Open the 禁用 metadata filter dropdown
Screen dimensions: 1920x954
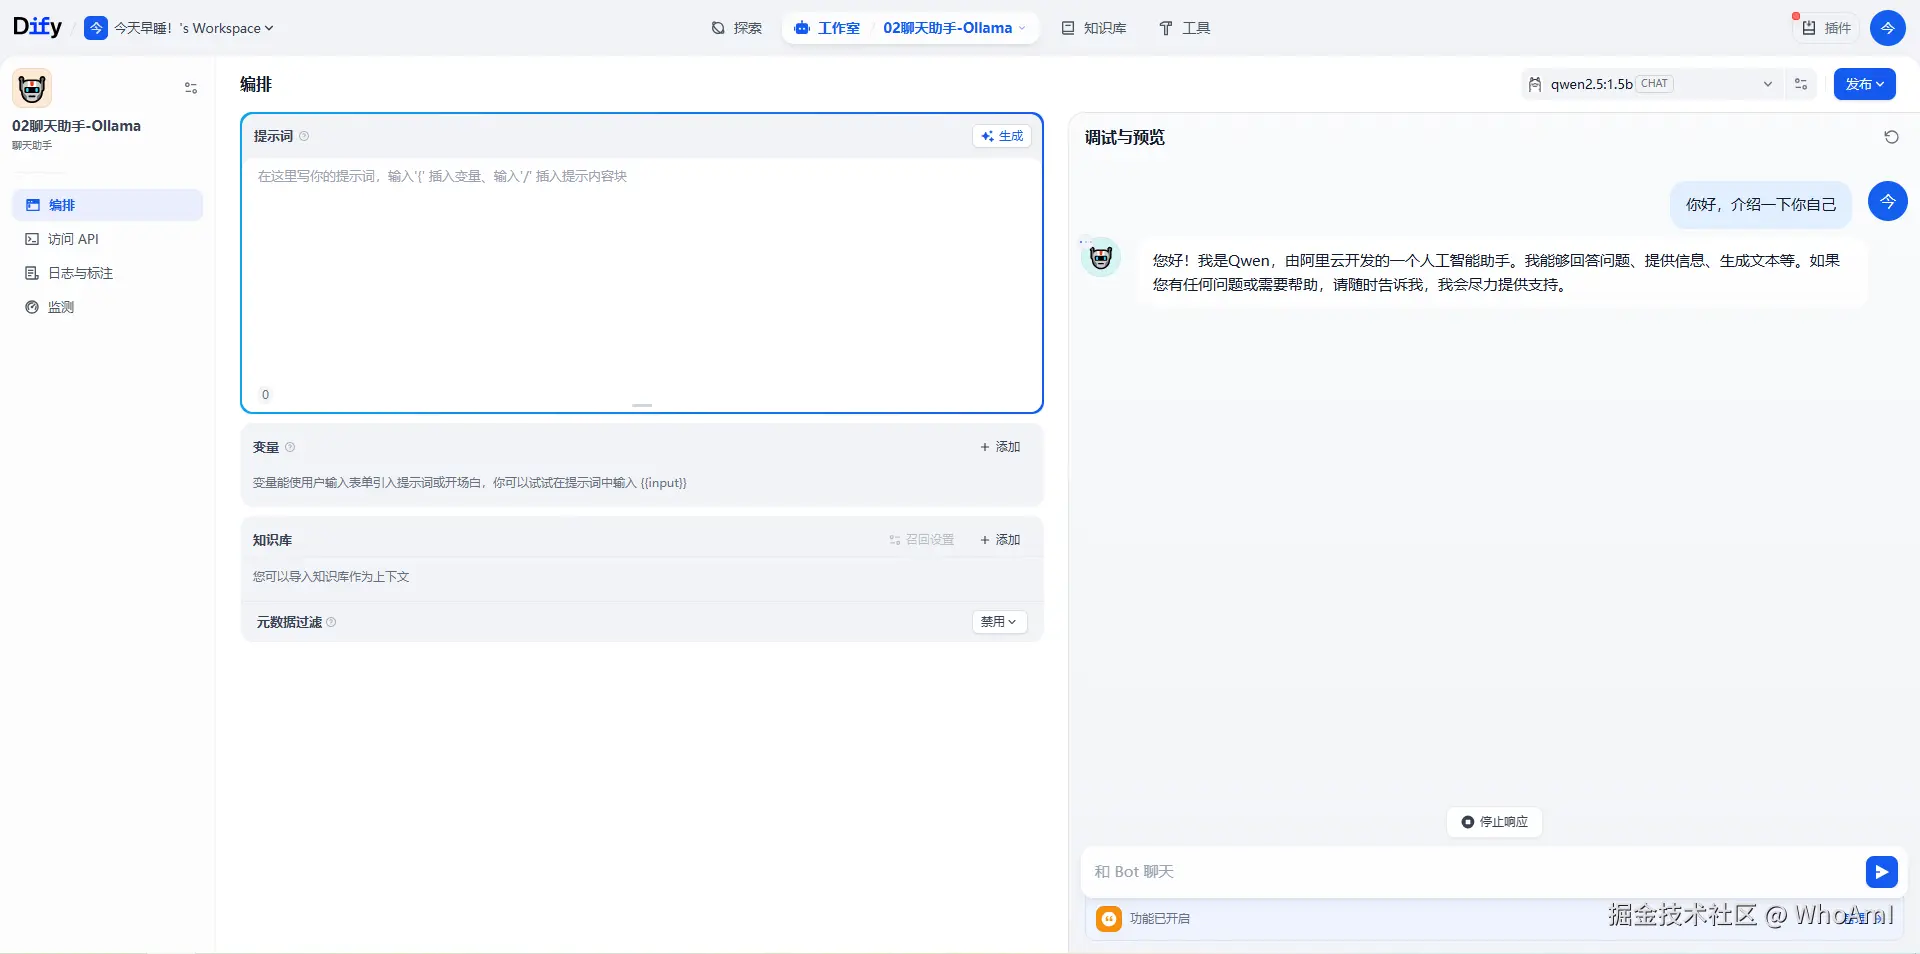pos(999,622)
